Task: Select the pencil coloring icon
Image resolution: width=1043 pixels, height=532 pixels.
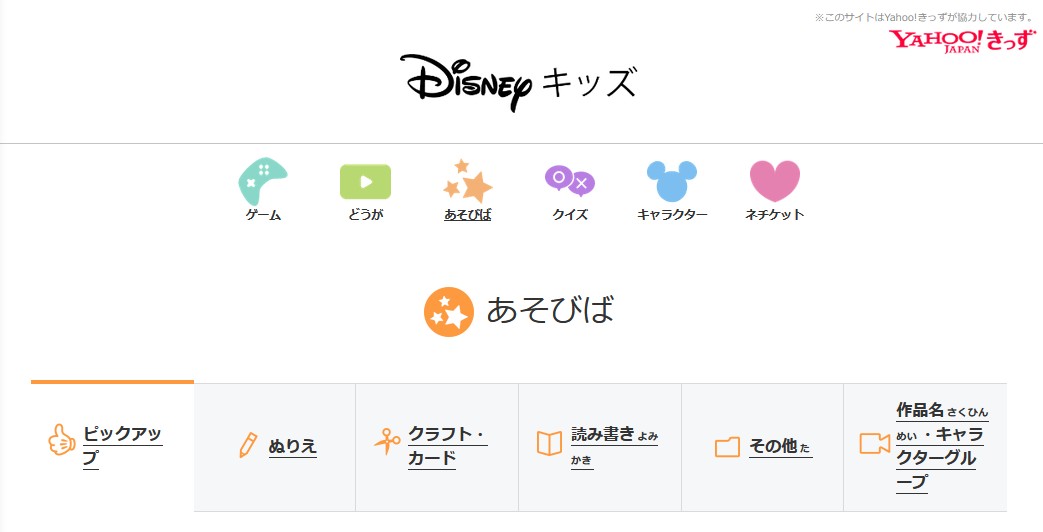Action: [x=248, y=445]
